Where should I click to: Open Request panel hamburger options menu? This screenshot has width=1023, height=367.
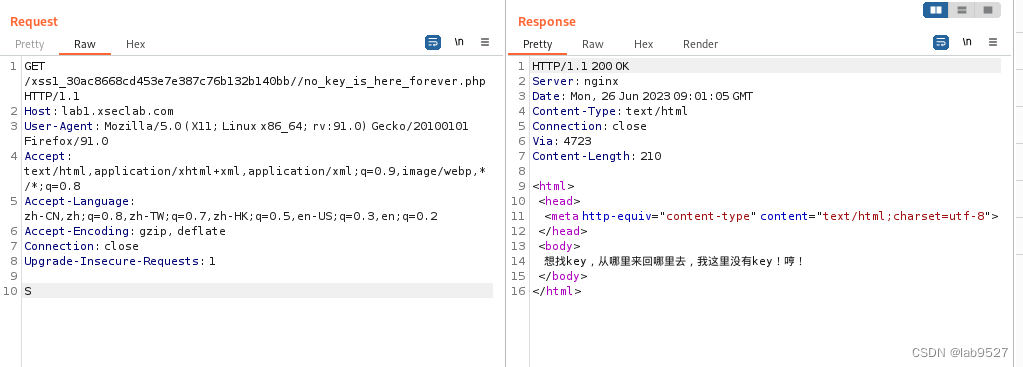[x=485, y=42]
